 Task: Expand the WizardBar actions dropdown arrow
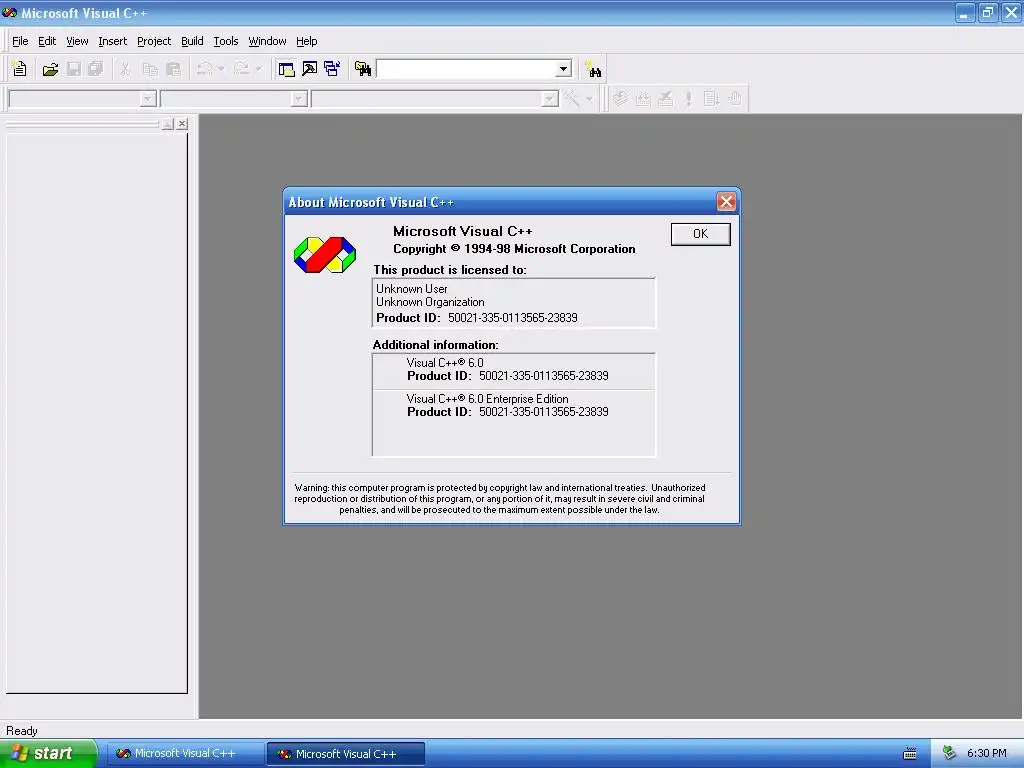point(589,99)
